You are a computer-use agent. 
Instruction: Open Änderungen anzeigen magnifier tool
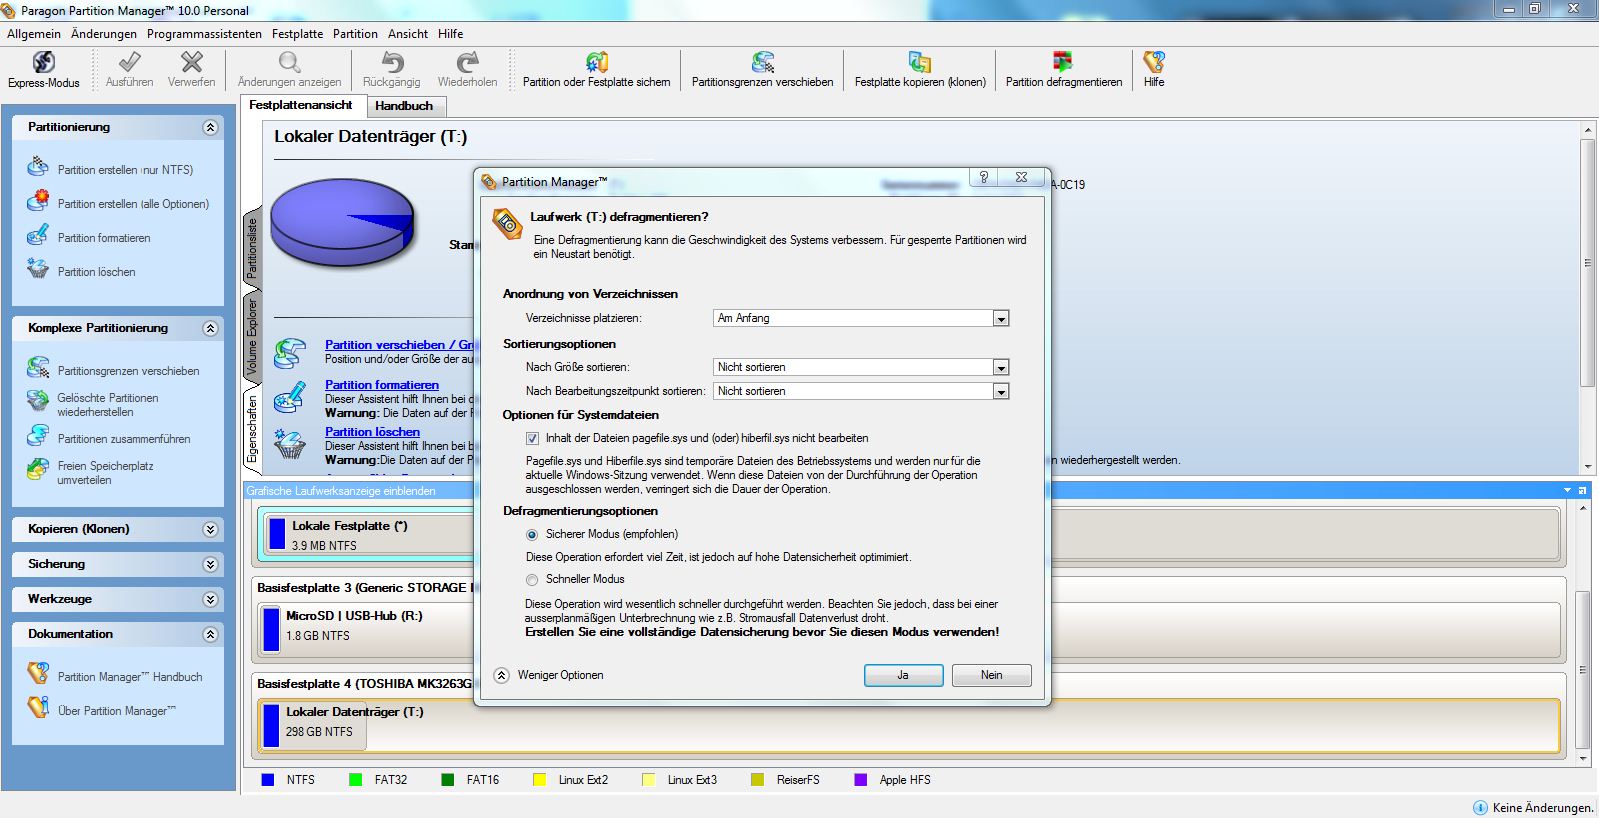pos(289,63)
